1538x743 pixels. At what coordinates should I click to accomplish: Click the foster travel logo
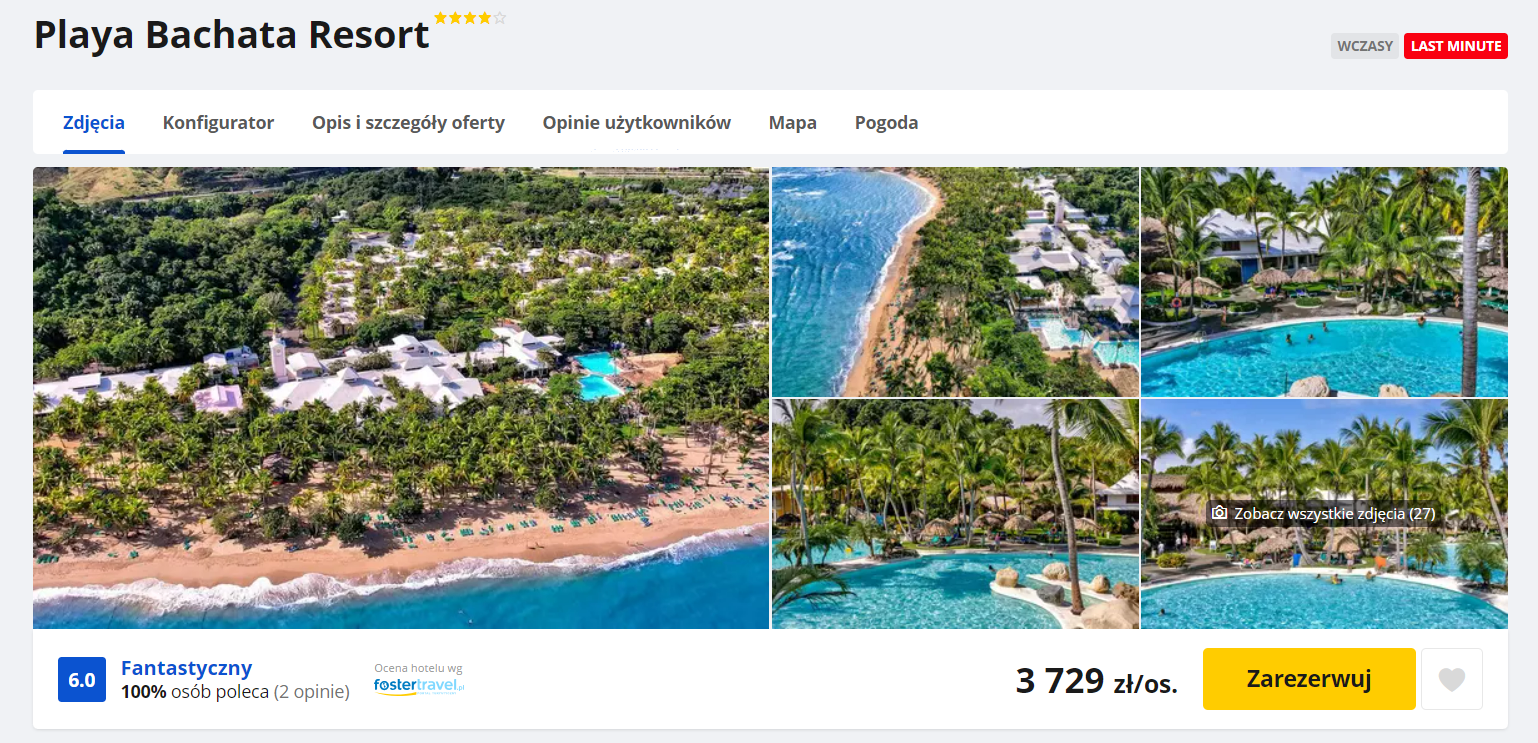pos(419,686)
